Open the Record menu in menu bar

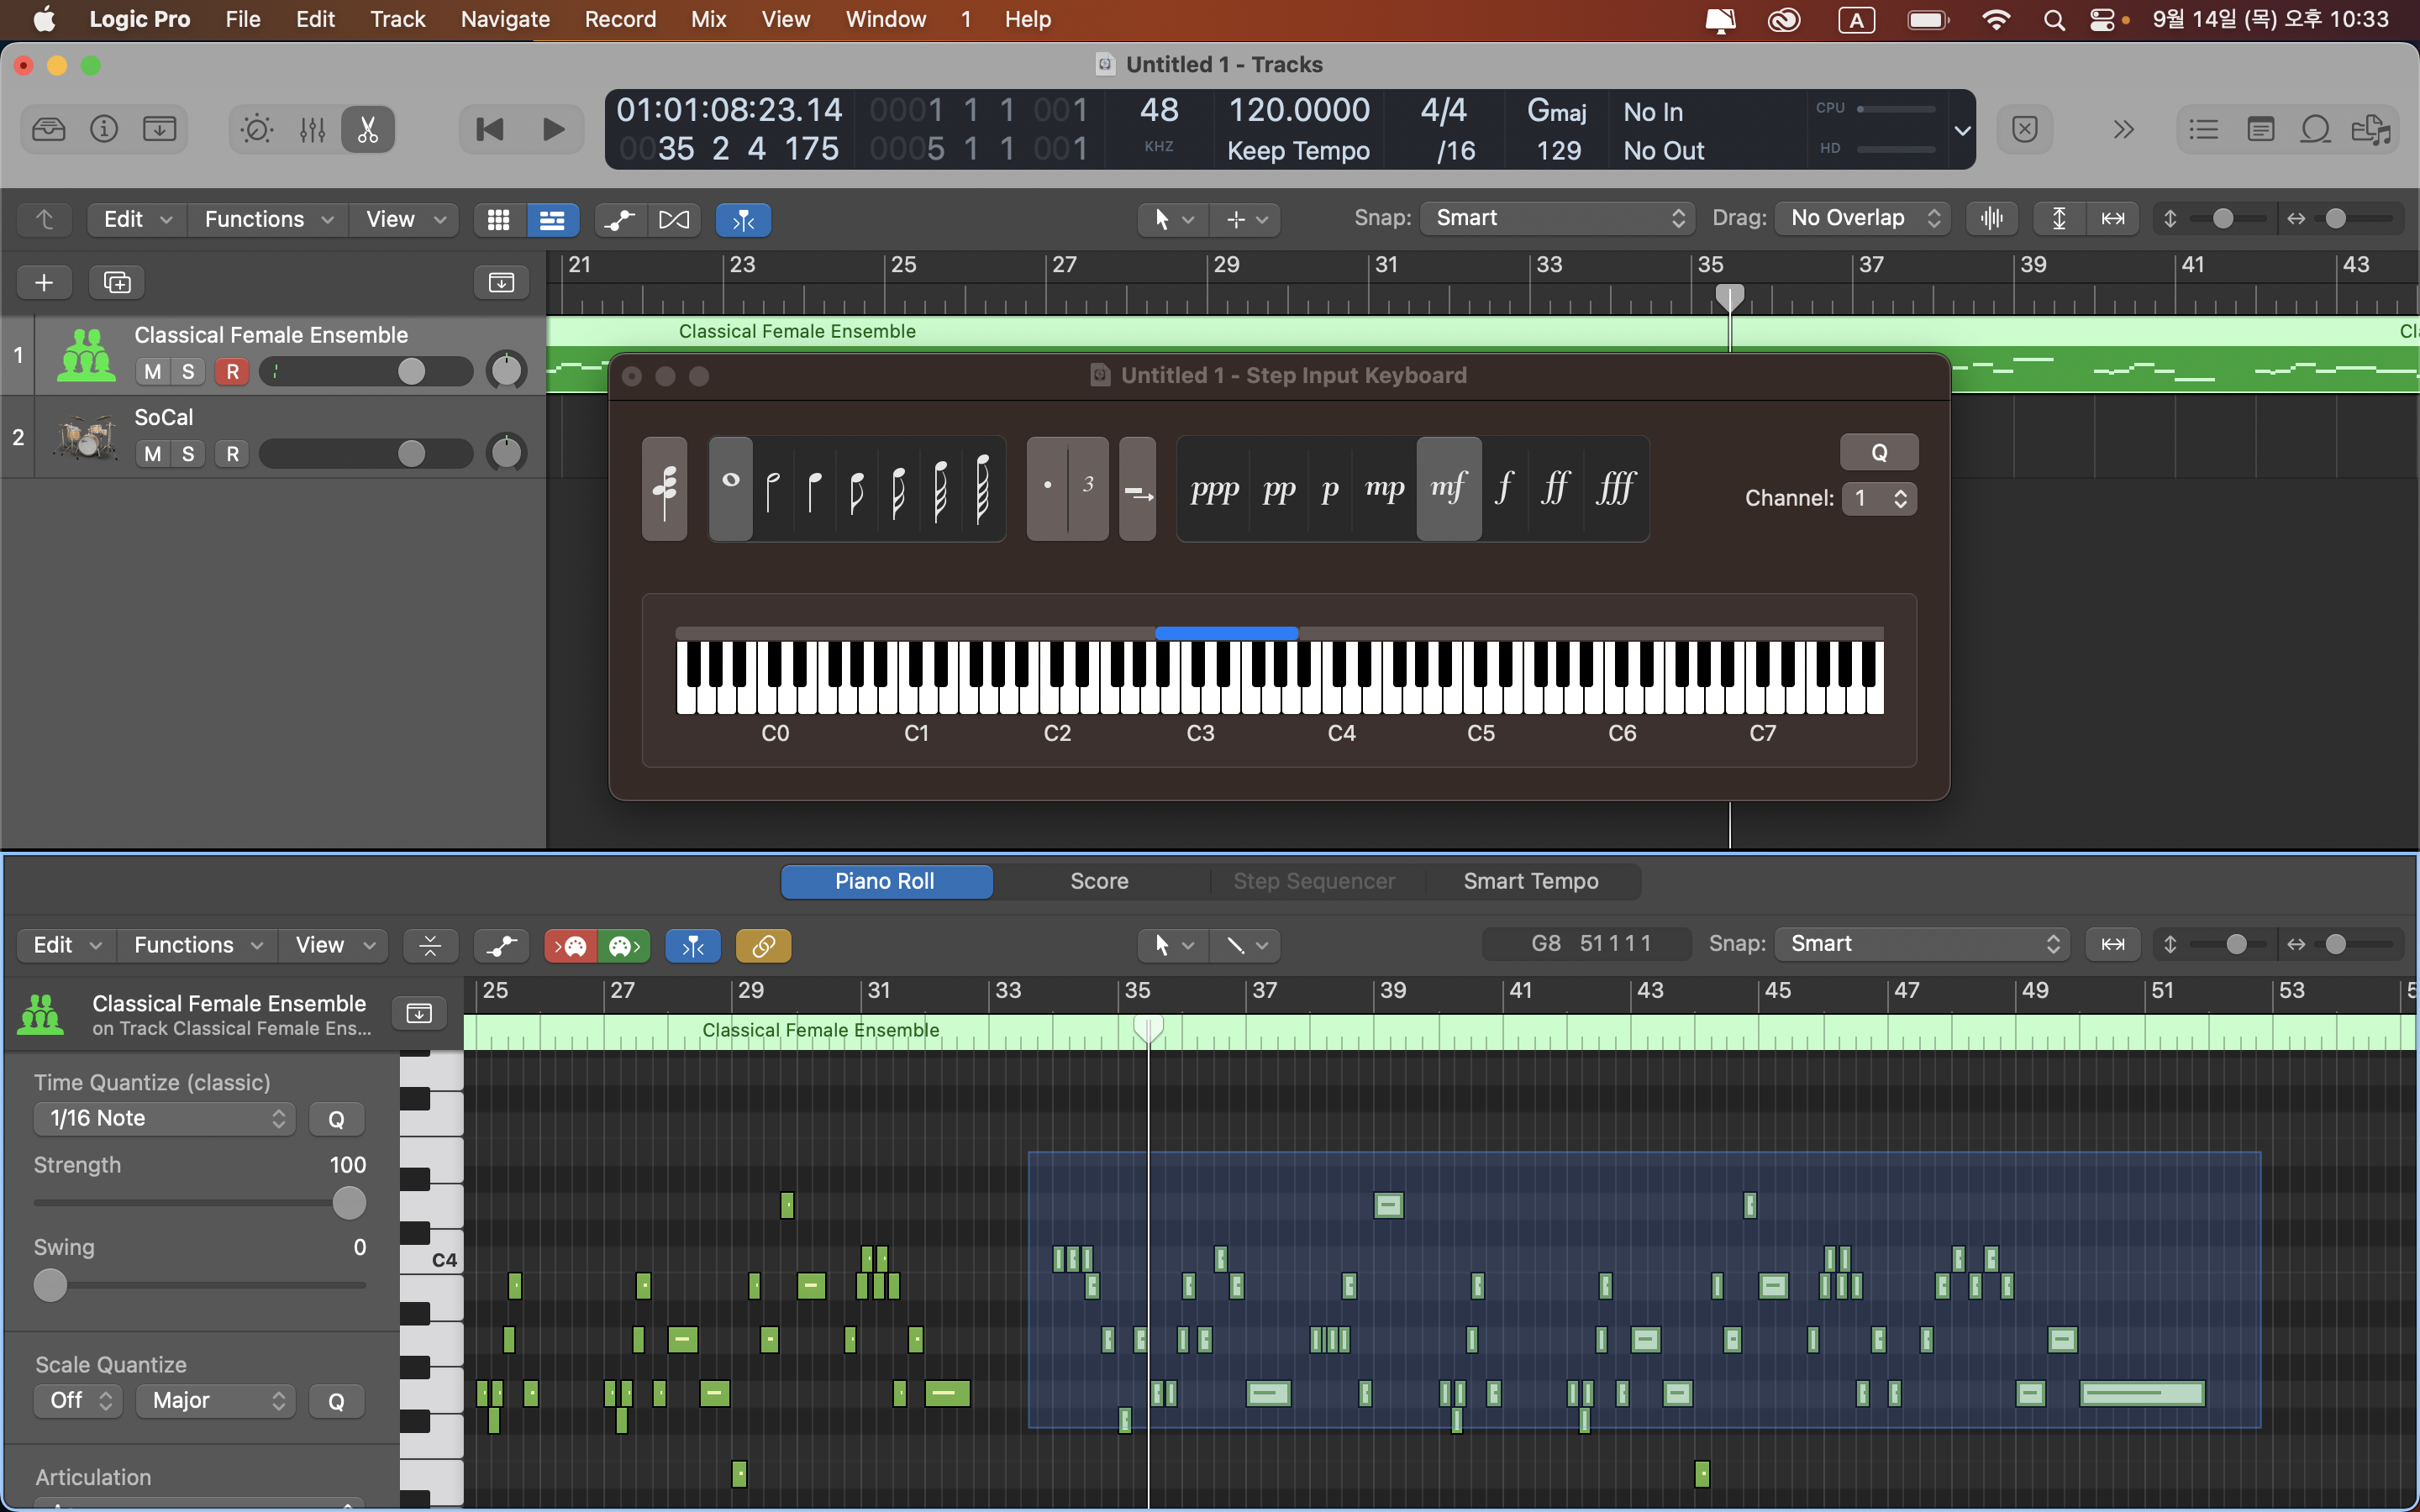620,19
